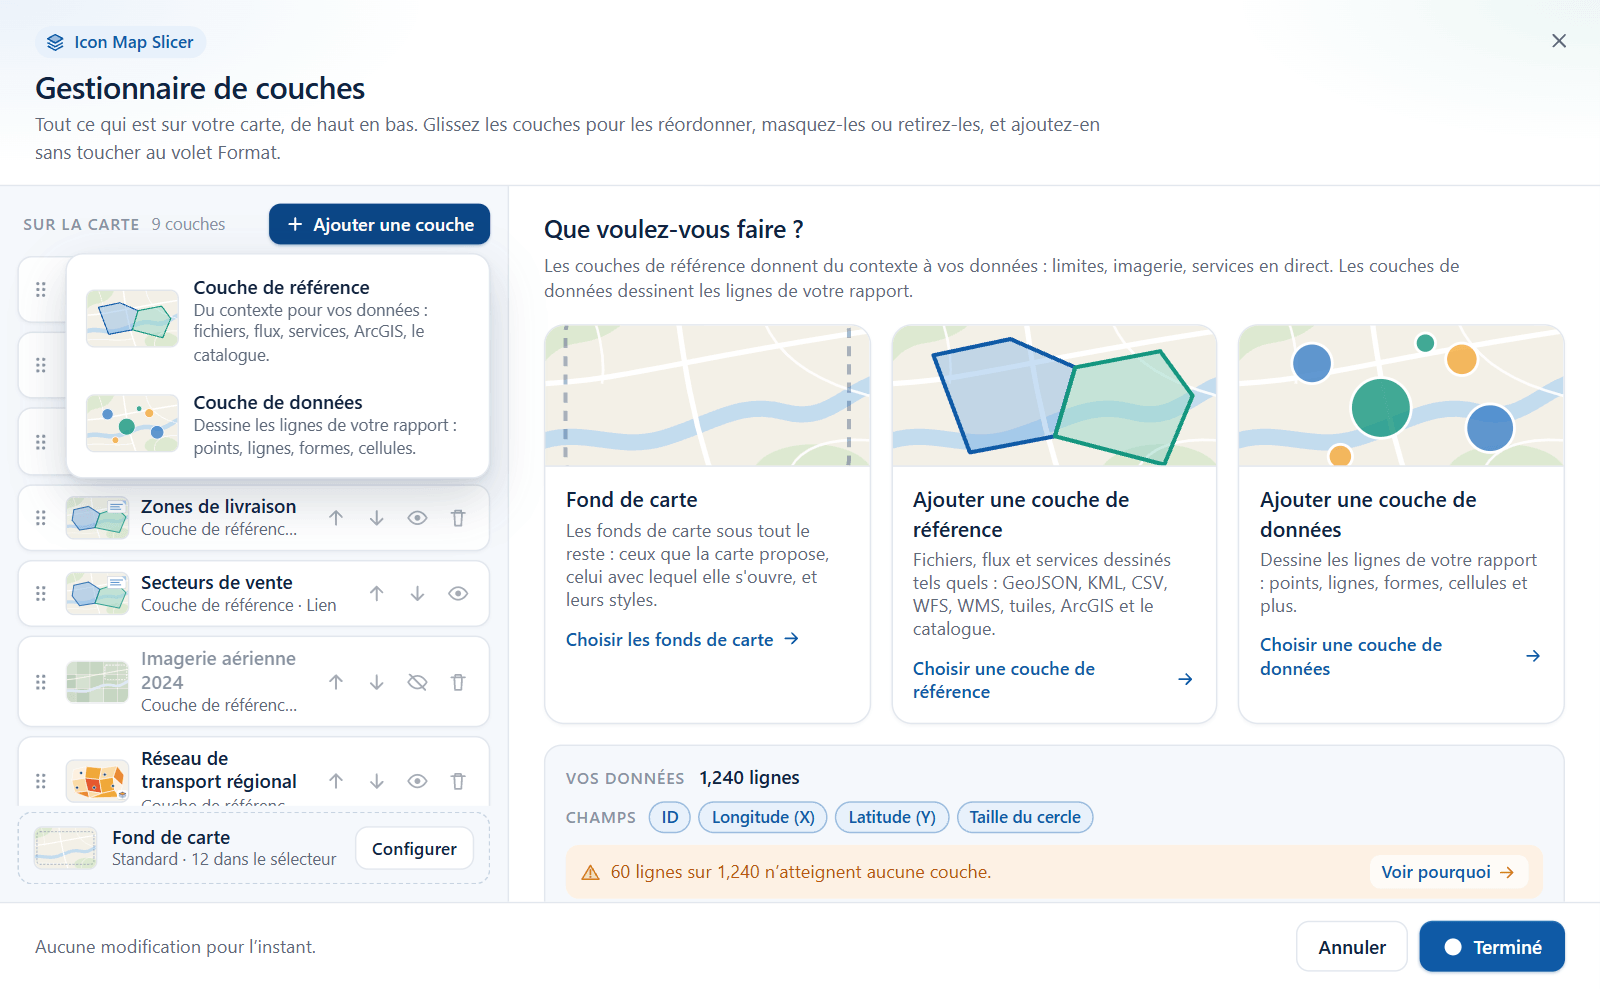
Task: Move Imagerie aérienne 2024 layer down
Action: 377,682
